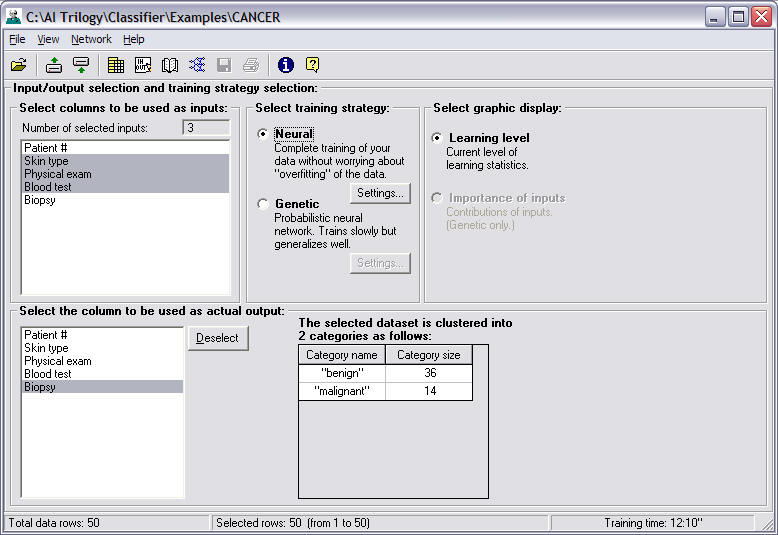Click the disabled Genetic Settings button
The height and width of the screenshot is (535, 778).
click(381, 263)
